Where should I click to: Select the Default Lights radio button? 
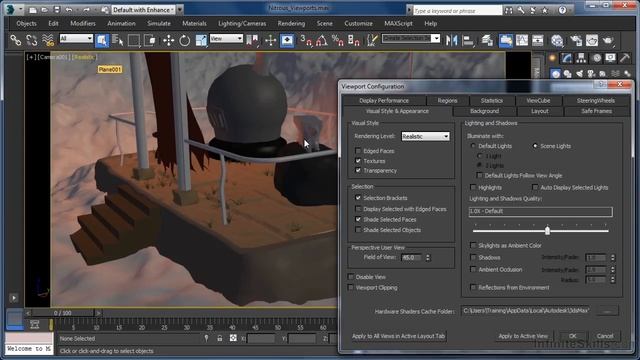click(x=473, y=146)
